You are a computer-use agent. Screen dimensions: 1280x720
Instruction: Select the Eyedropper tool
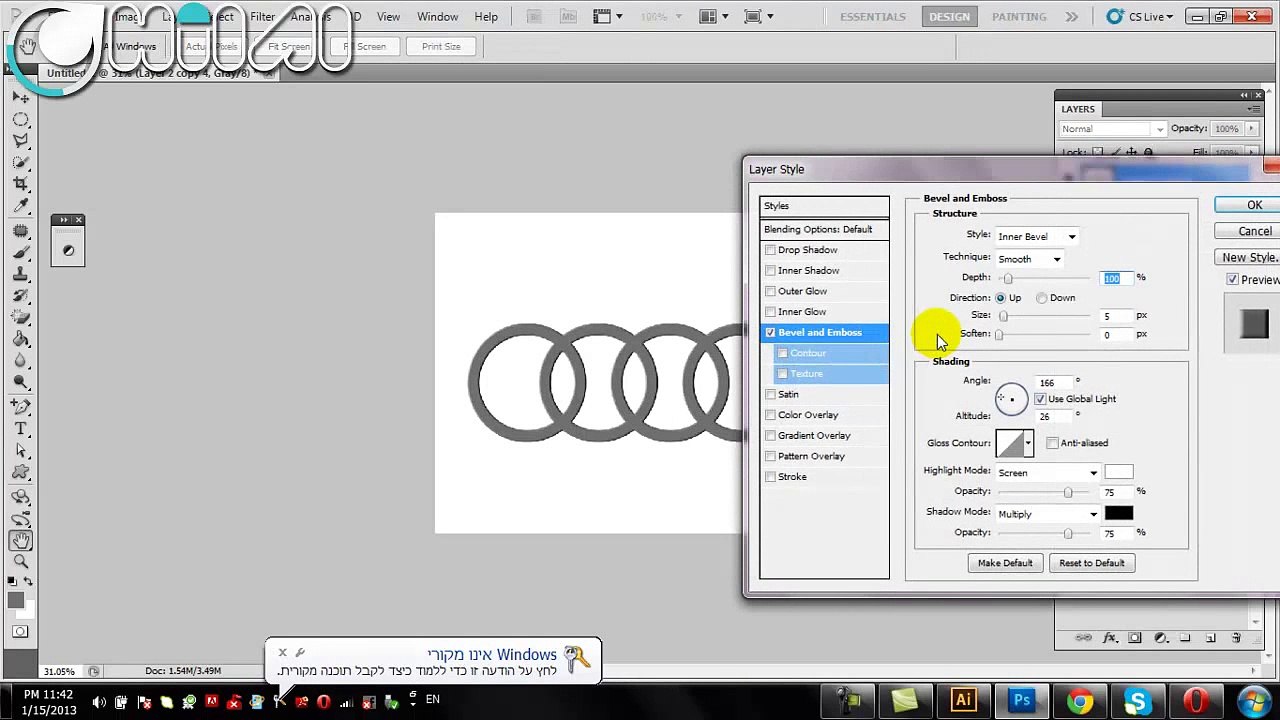pyautogui.click(x=20, y=206)
